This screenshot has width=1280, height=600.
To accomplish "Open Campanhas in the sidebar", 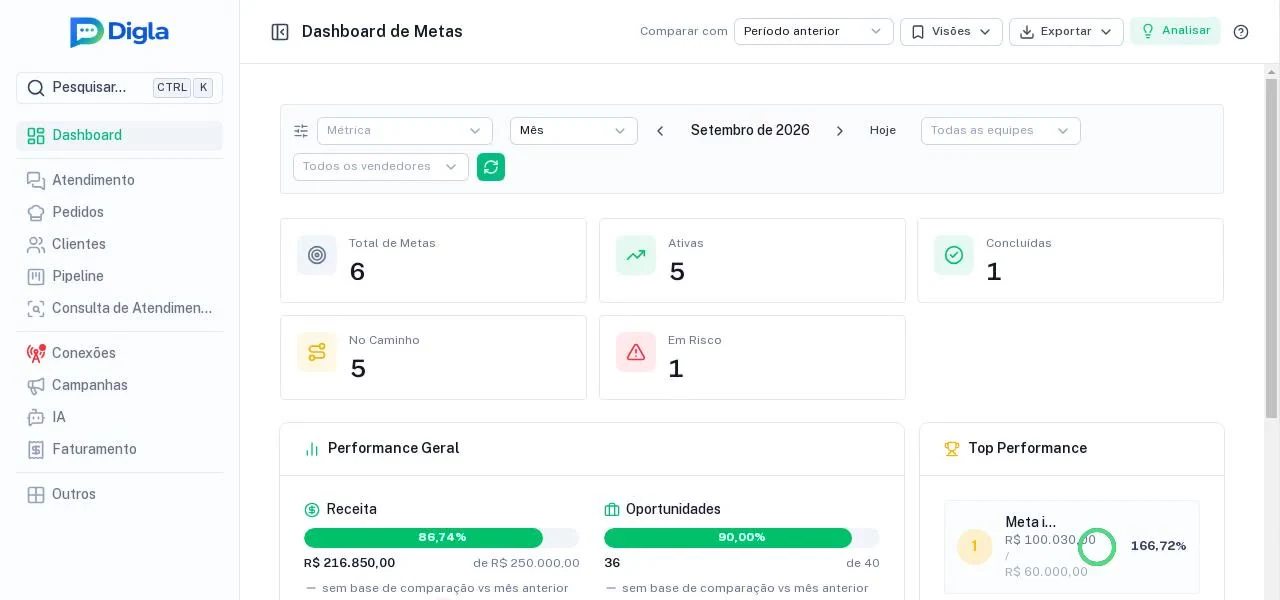I will coord(119,385).
